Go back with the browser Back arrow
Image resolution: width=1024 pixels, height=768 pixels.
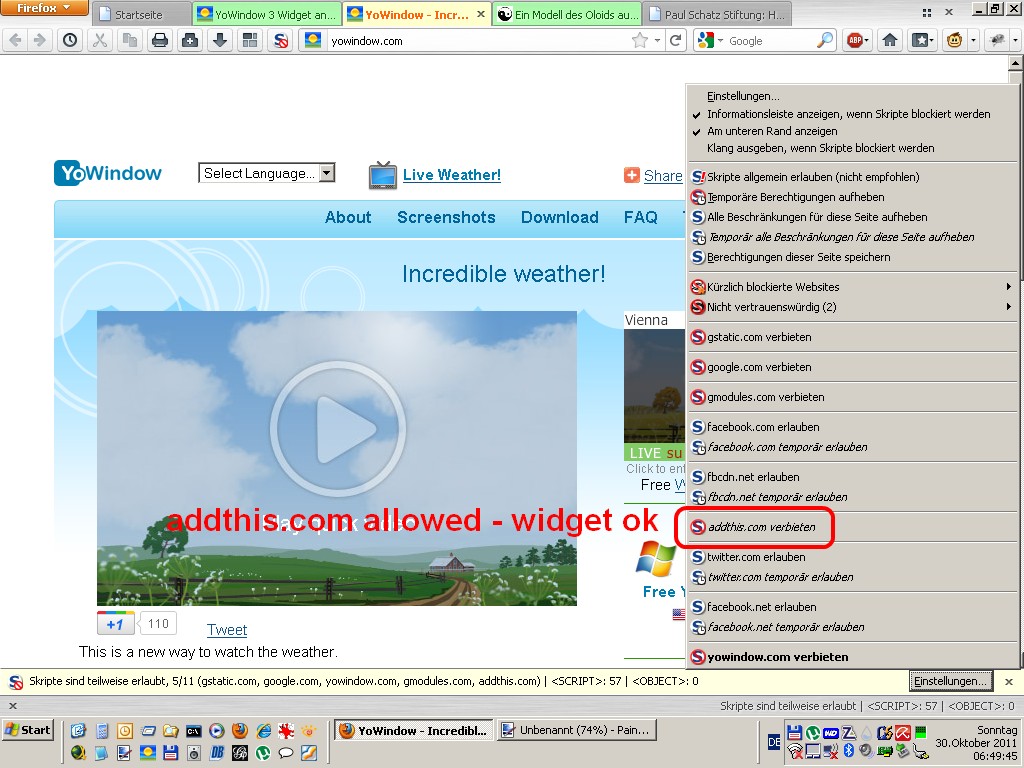coord(15,40)
